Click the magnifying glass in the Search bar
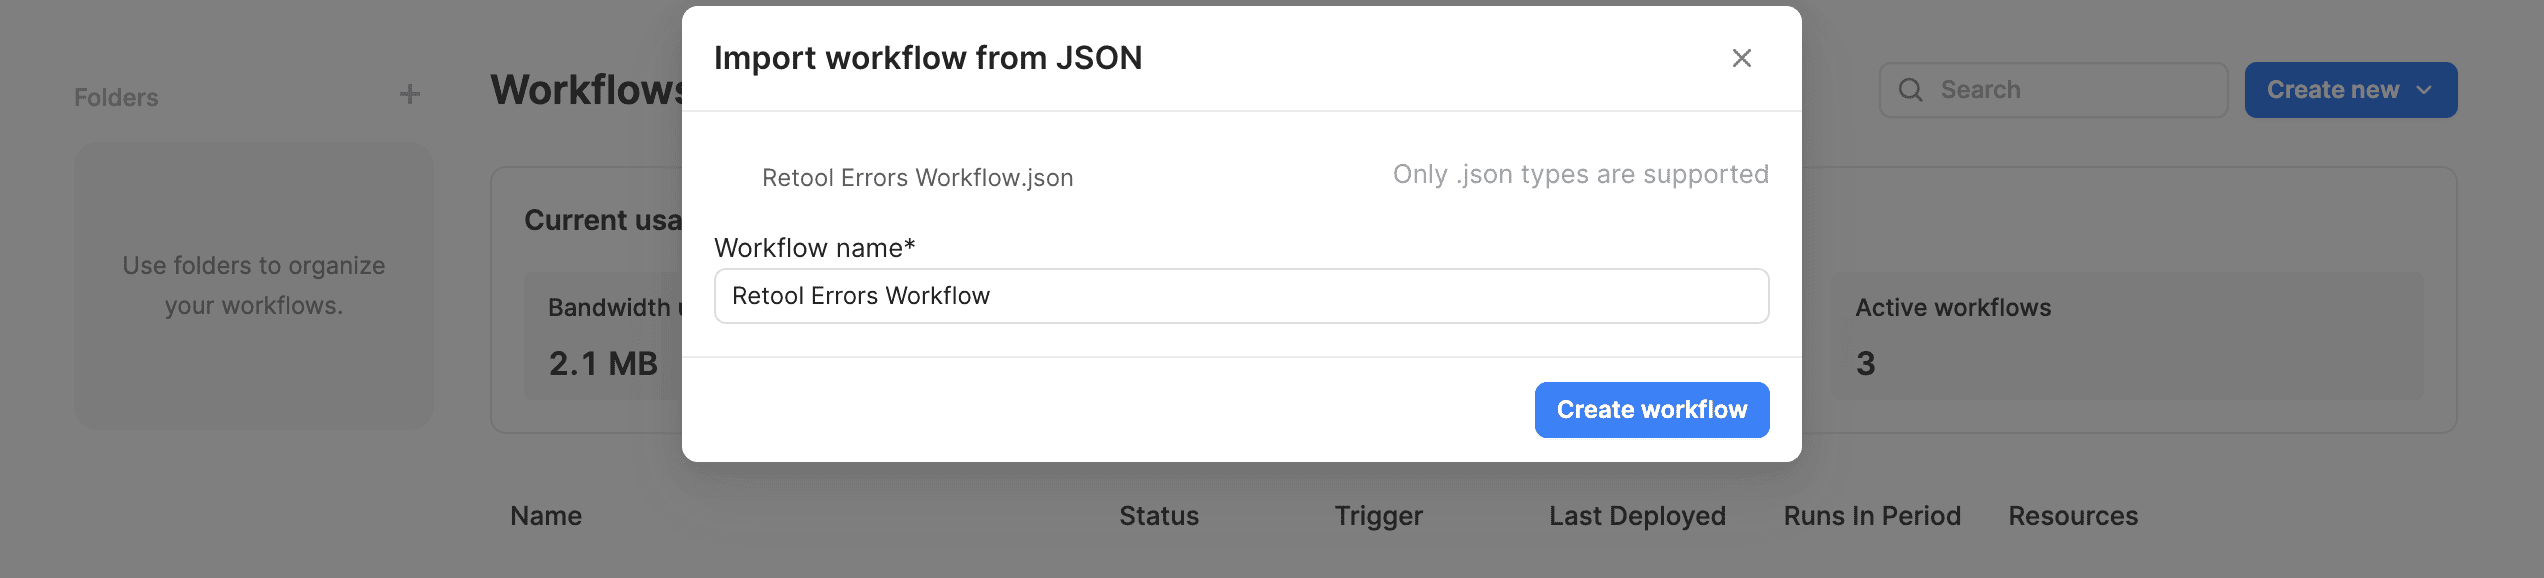The width and height of the screenshot is (2544, 578). coord(1911,89)
